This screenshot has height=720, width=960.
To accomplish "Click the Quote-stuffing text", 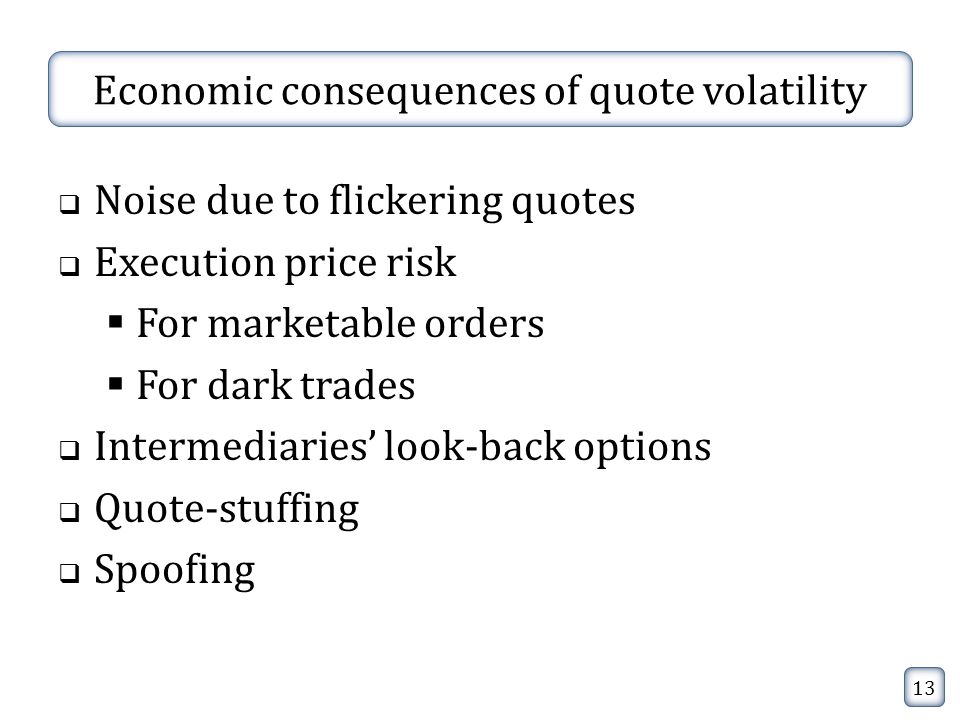I will tap(227, 509).
